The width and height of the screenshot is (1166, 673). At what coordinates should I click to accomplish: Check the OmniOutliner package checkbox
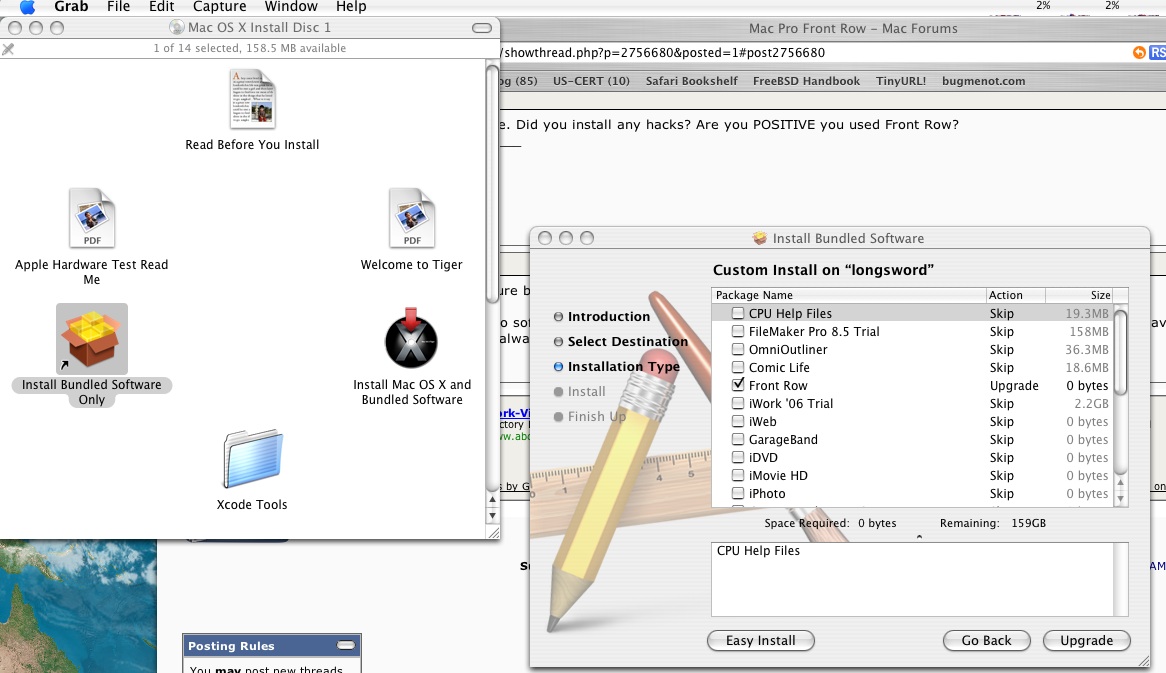point(738,349)
